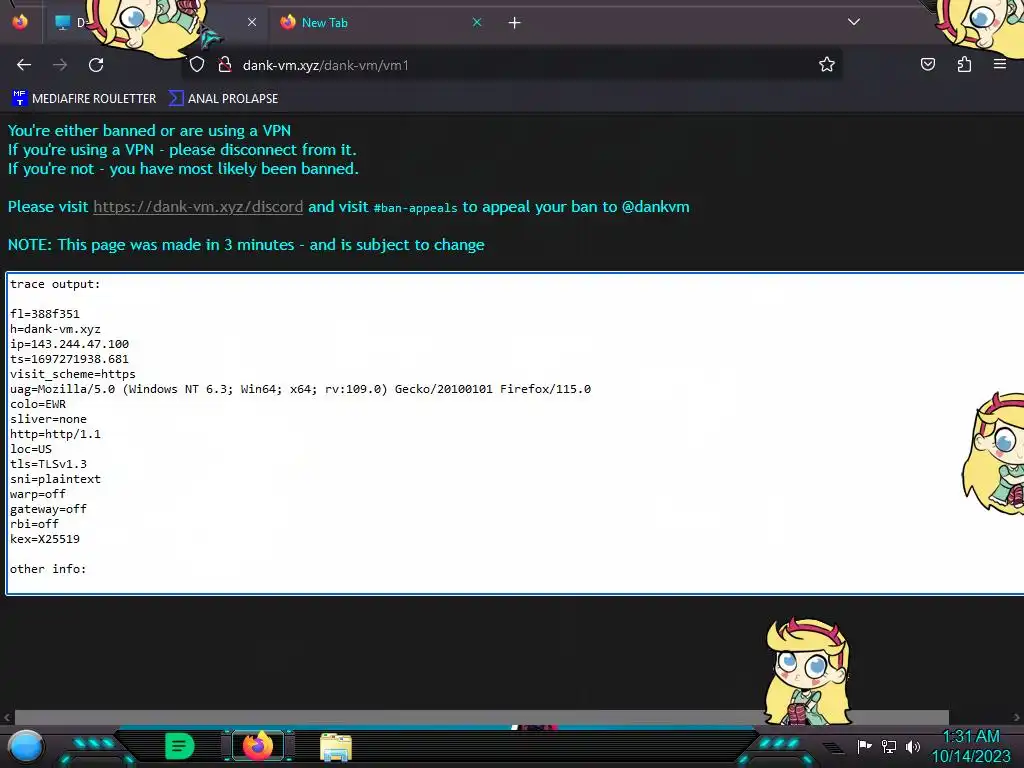Screen dimensions: 1024x768
Task: Open the green notes app in taskbar
Action: click(x=180, y=746)
